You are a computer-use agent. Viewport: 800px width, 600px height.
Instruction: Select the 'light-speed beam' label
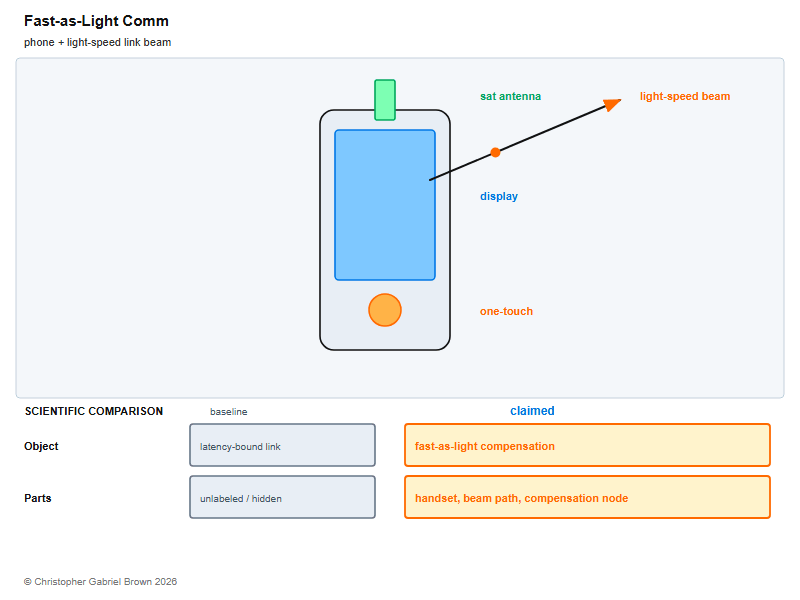pos(685,96)
